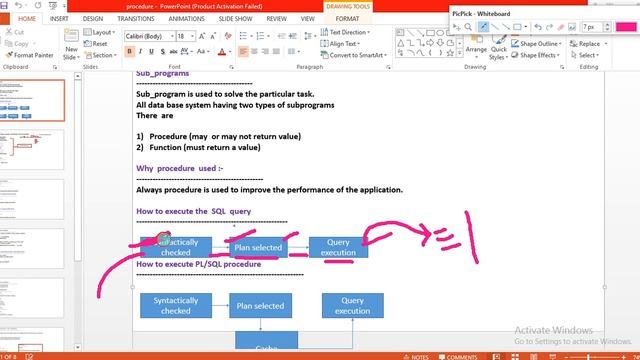Switch to the FORMAT drawing tools tab

[347, 19]
